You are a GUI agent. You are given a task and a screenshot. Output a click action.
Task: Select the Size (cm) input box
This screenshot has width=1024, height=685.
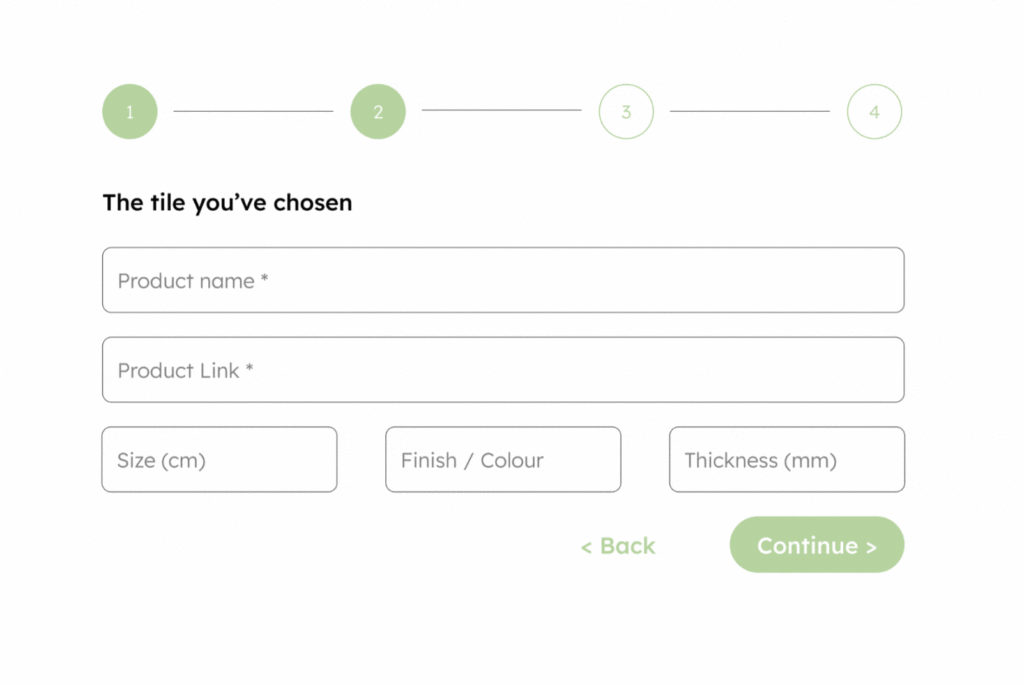(x=219, y=460)
